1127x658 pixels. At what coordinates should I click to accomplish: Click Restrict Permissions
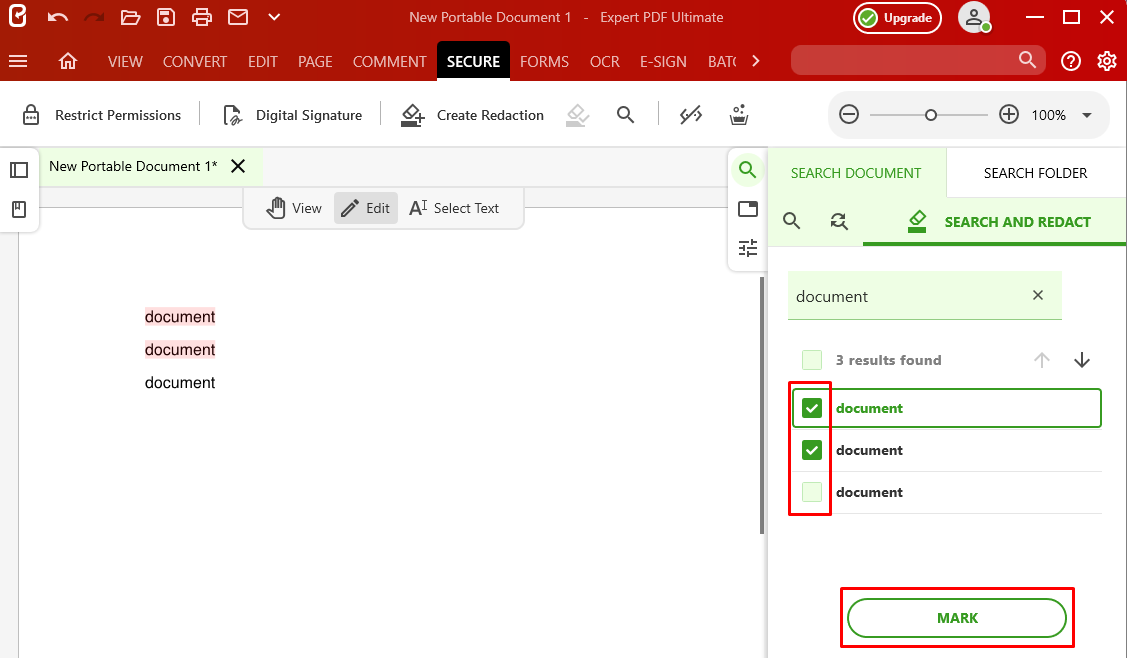(101, 115)
